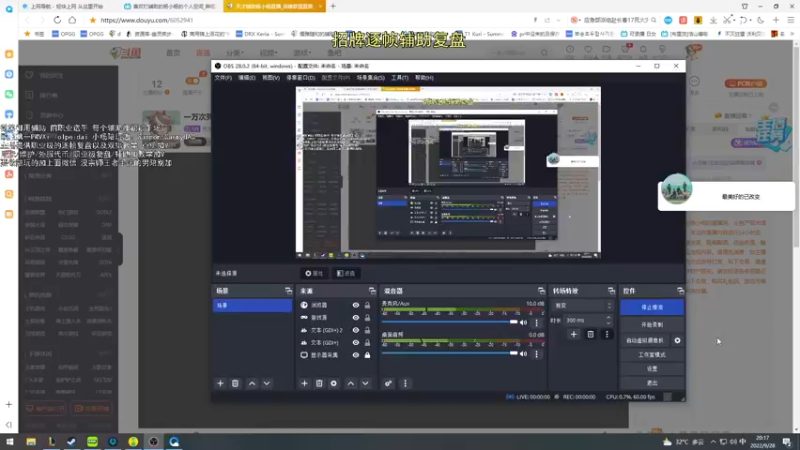Pop out the Audio Mixer dock panel

[541, 291]
